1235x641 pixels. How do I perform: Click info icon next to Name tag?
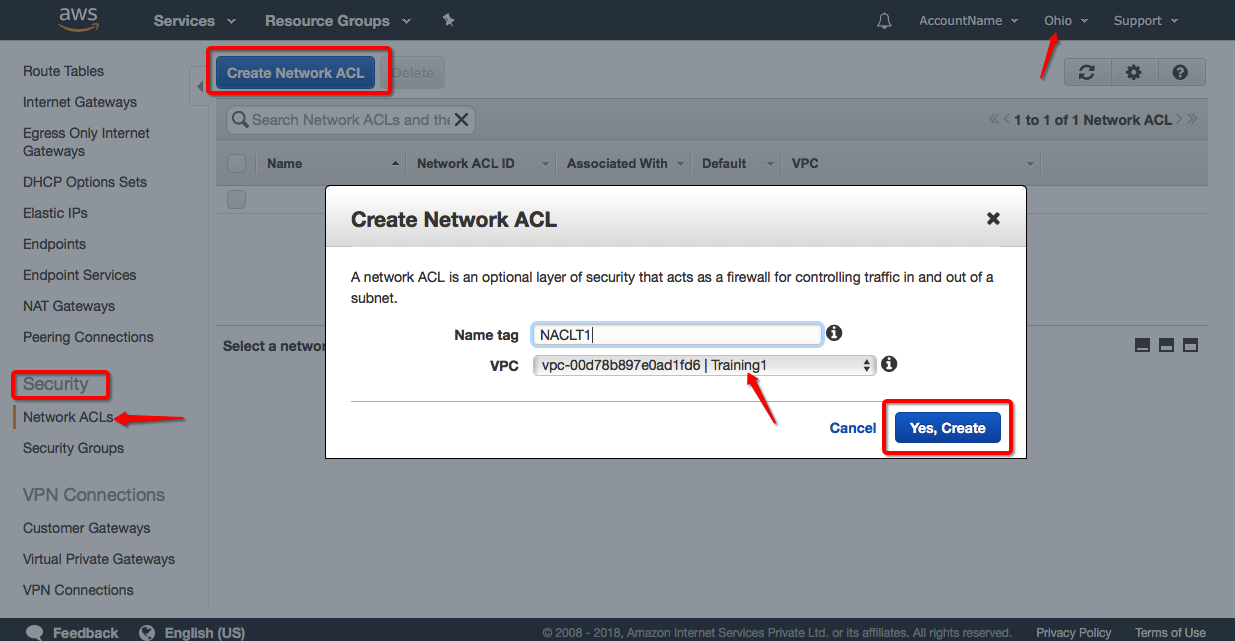(x=834, y=333)
